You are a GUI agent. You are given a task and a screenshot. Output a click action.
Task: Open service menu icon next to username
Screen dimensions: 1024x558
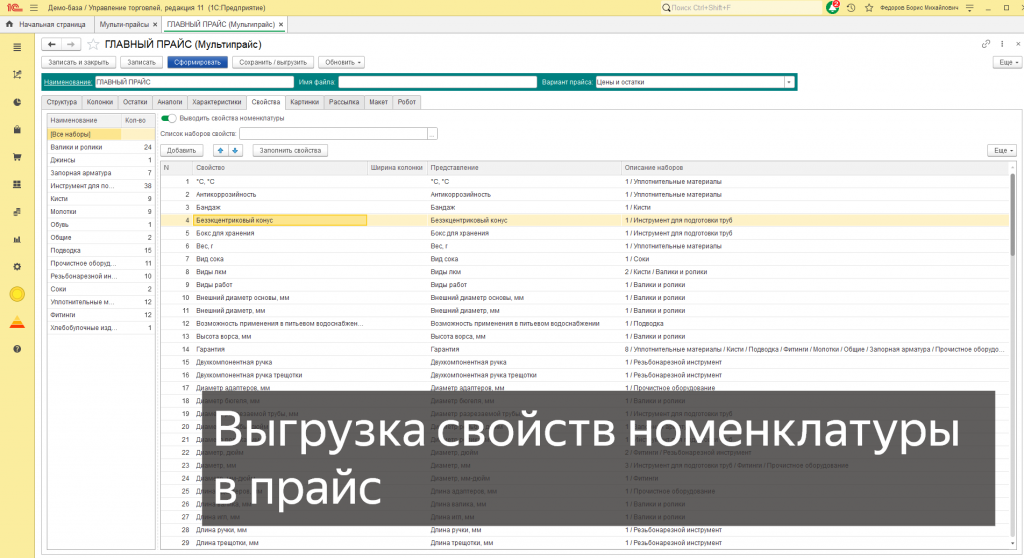tap(970, 8)
